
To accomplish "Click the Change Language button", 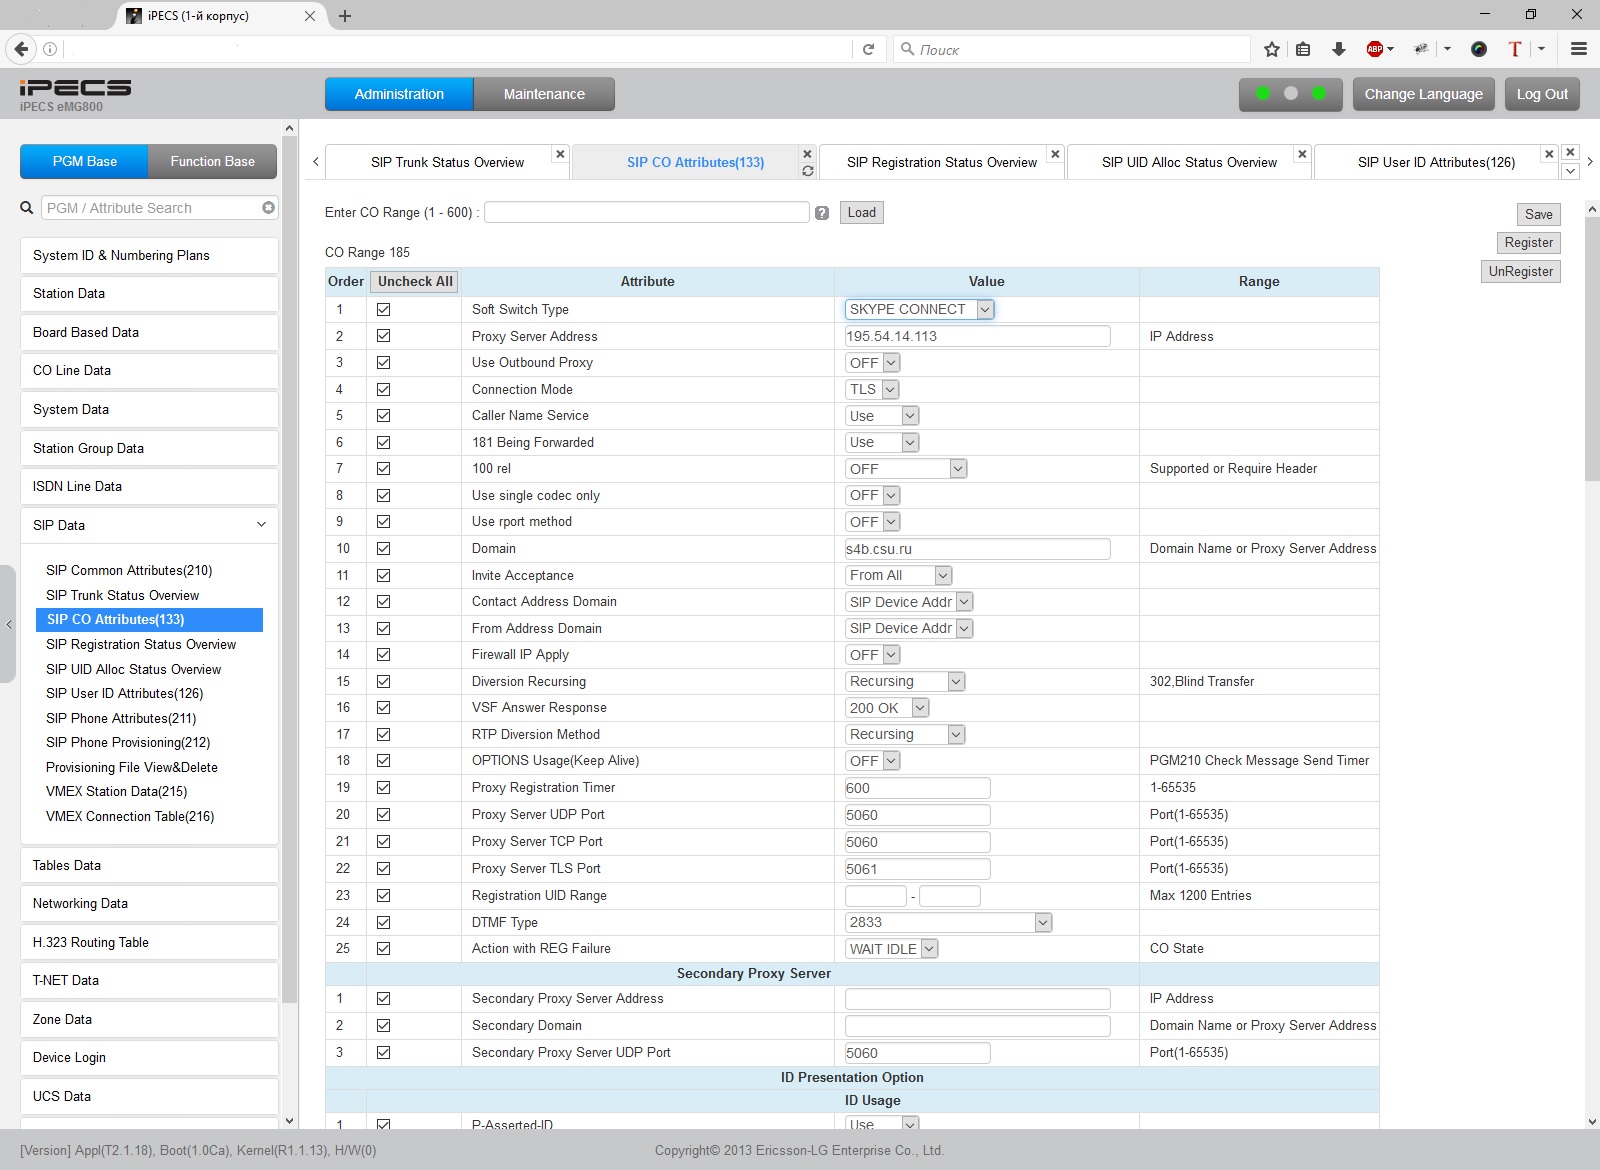I will click(1423, 94).
